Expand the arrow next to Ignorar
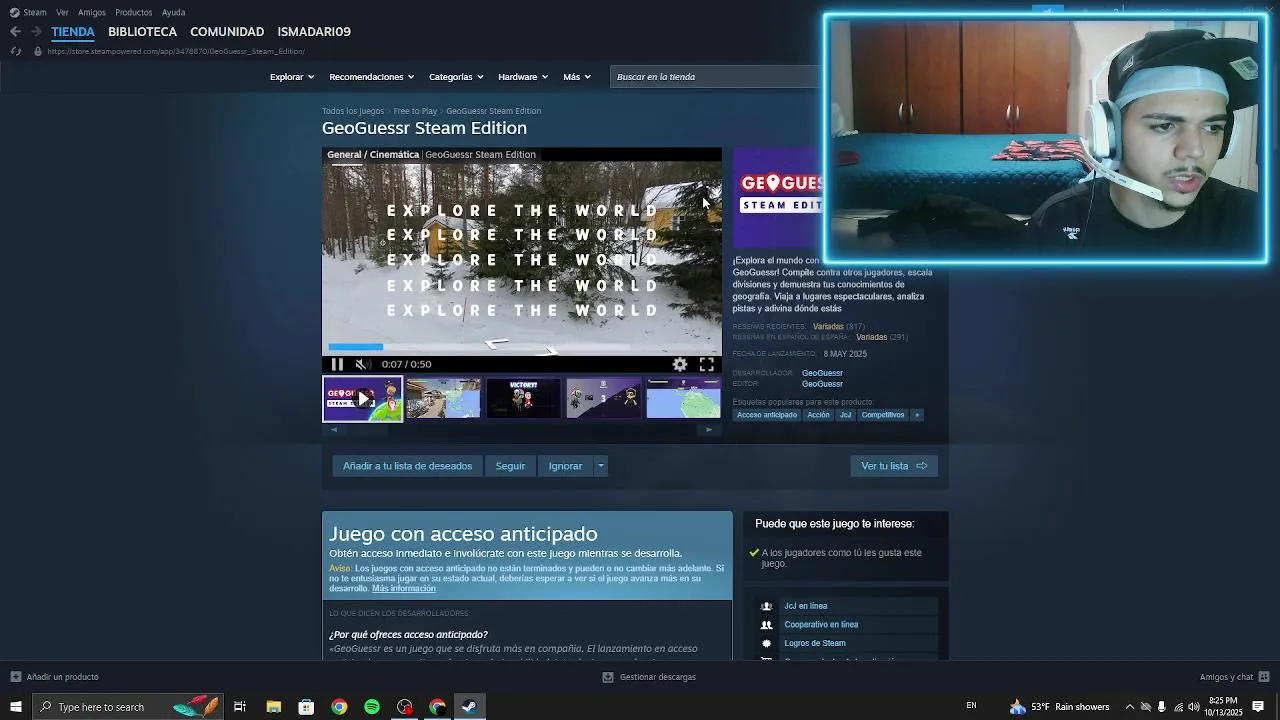Viewport: 1280px width, 720px height. tap(601, 466)
